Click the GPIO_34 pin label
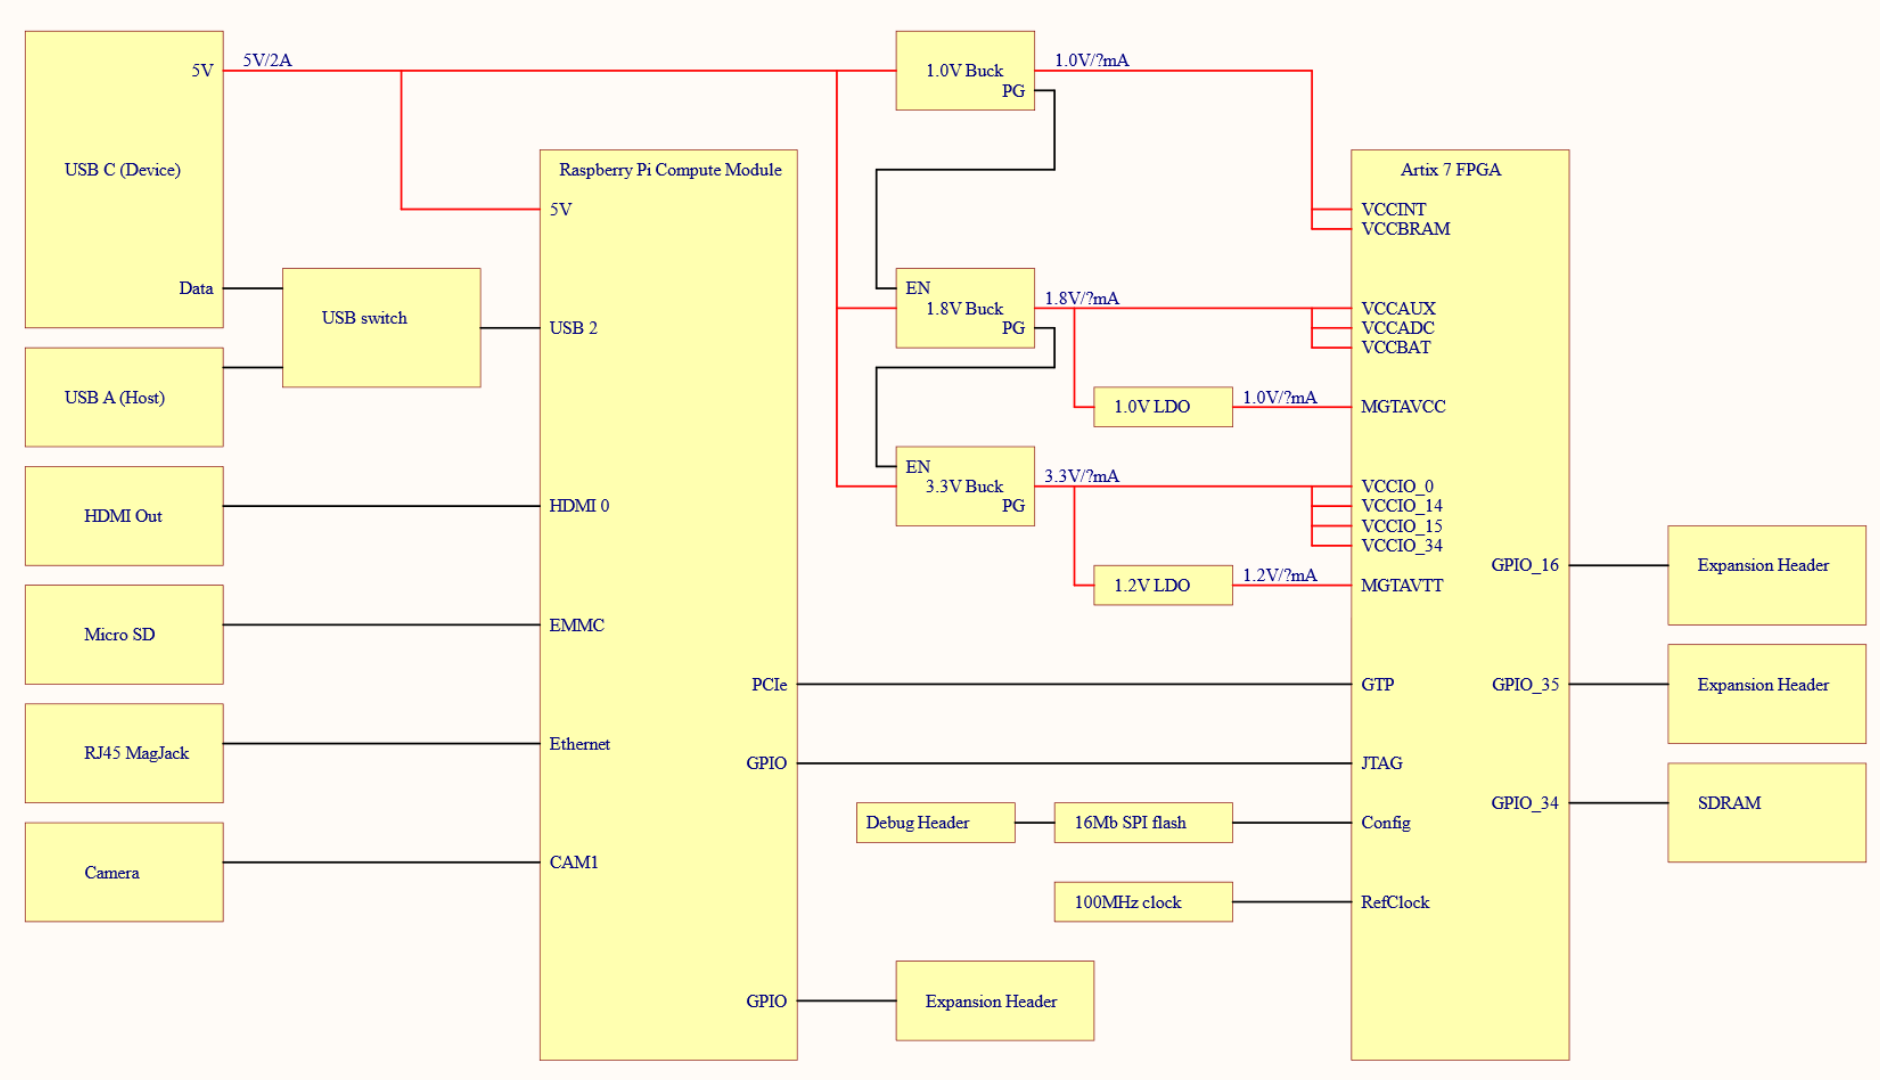The image size is (1880, 1080). (x=1525, y=803)
